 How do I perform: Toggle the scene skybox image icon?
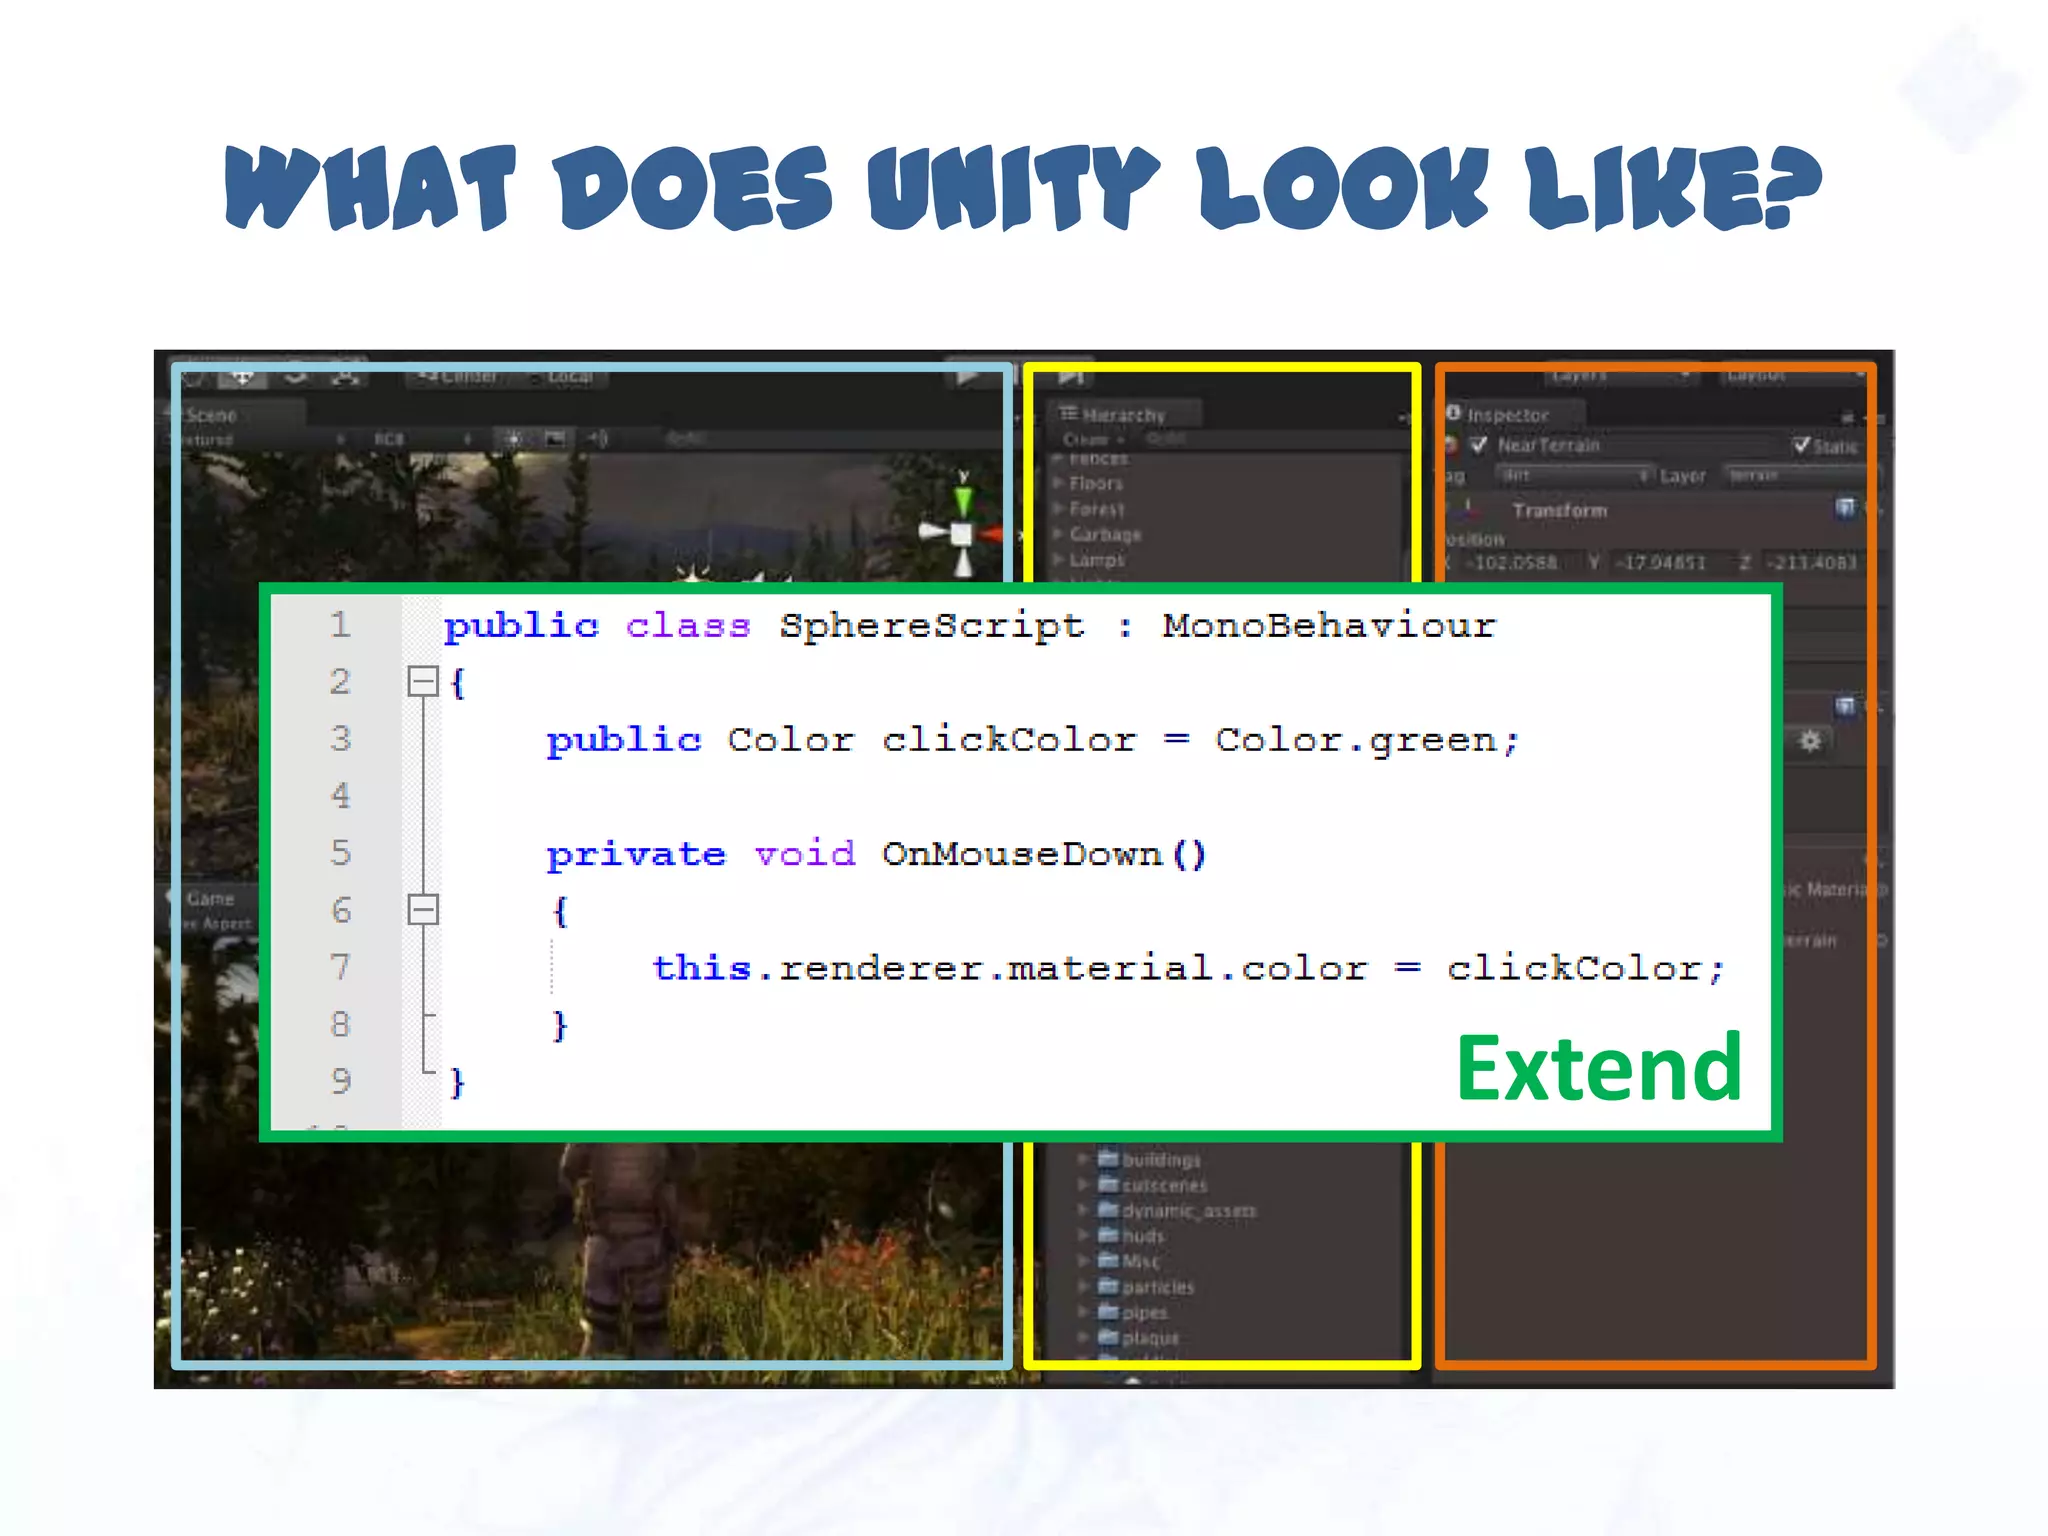click(x=555, y=439)
